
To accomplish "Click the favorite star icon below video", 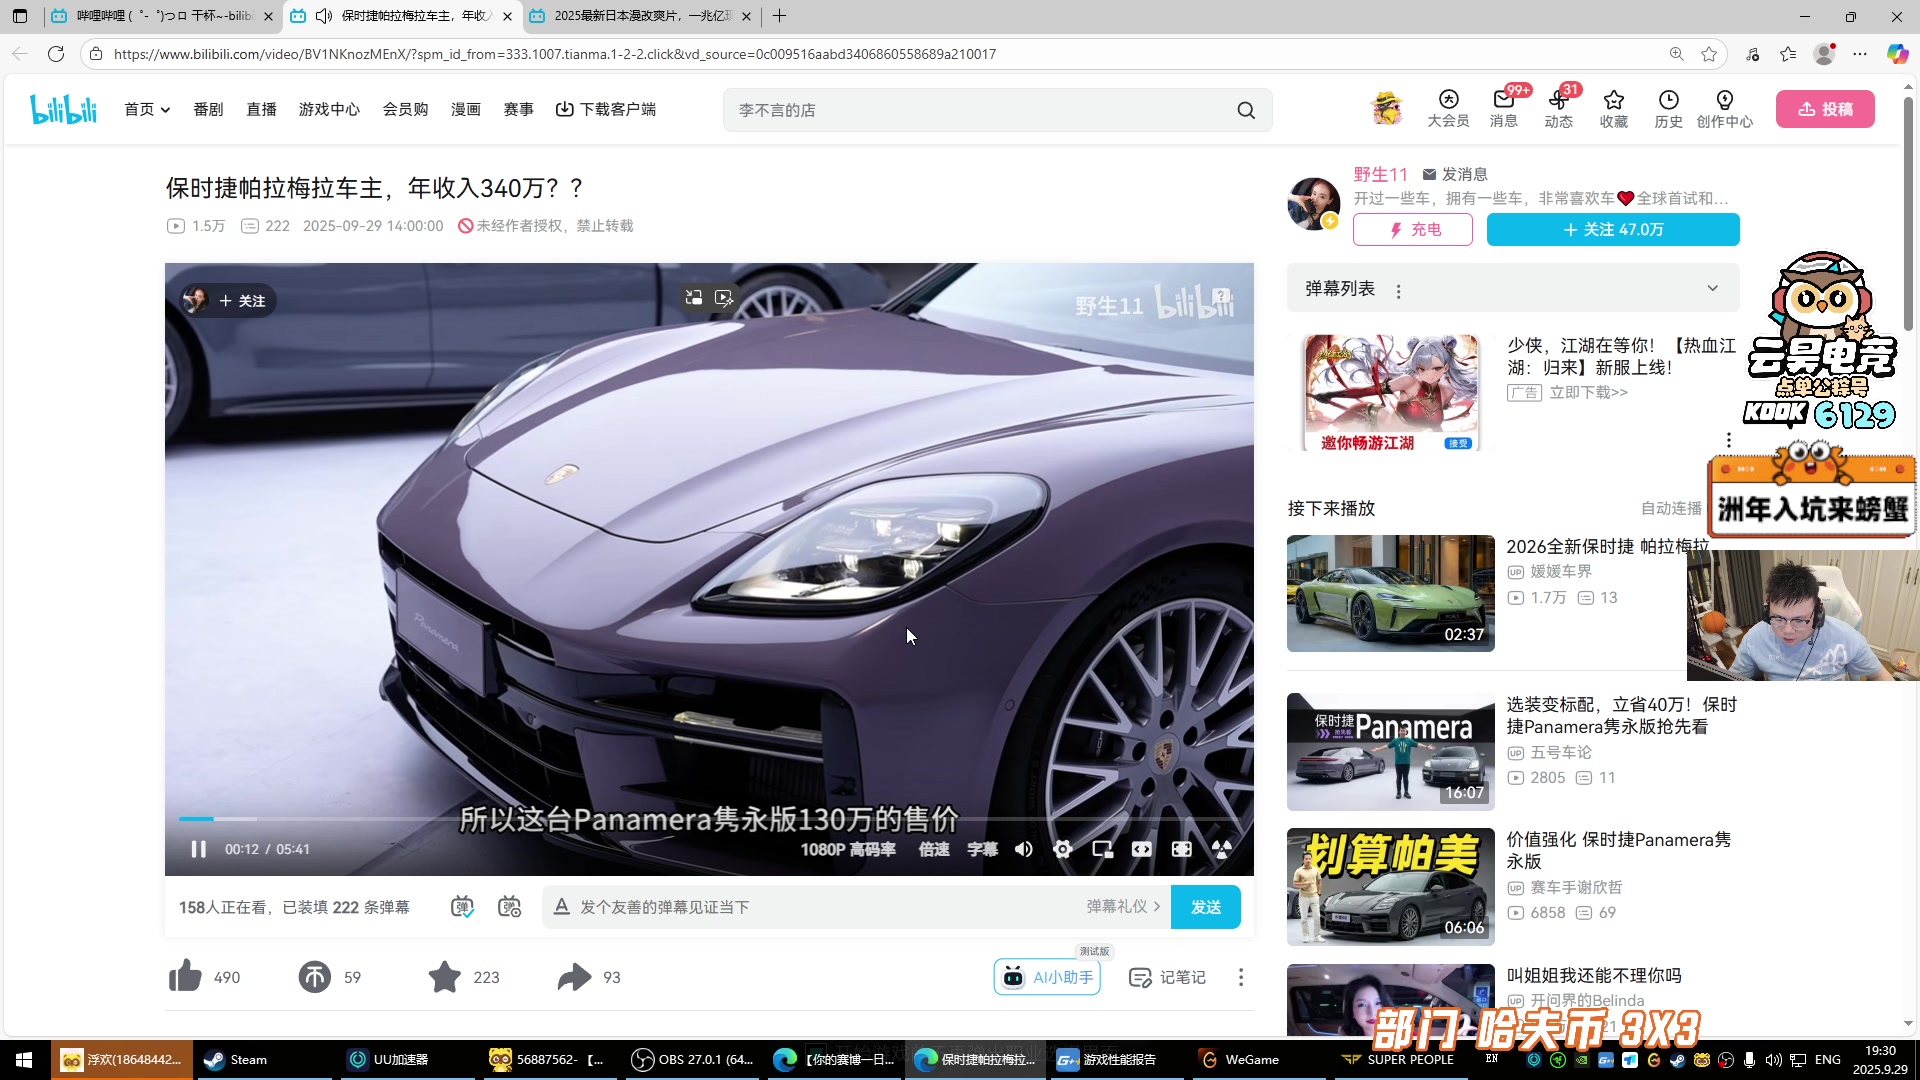I will pos(444,977).
